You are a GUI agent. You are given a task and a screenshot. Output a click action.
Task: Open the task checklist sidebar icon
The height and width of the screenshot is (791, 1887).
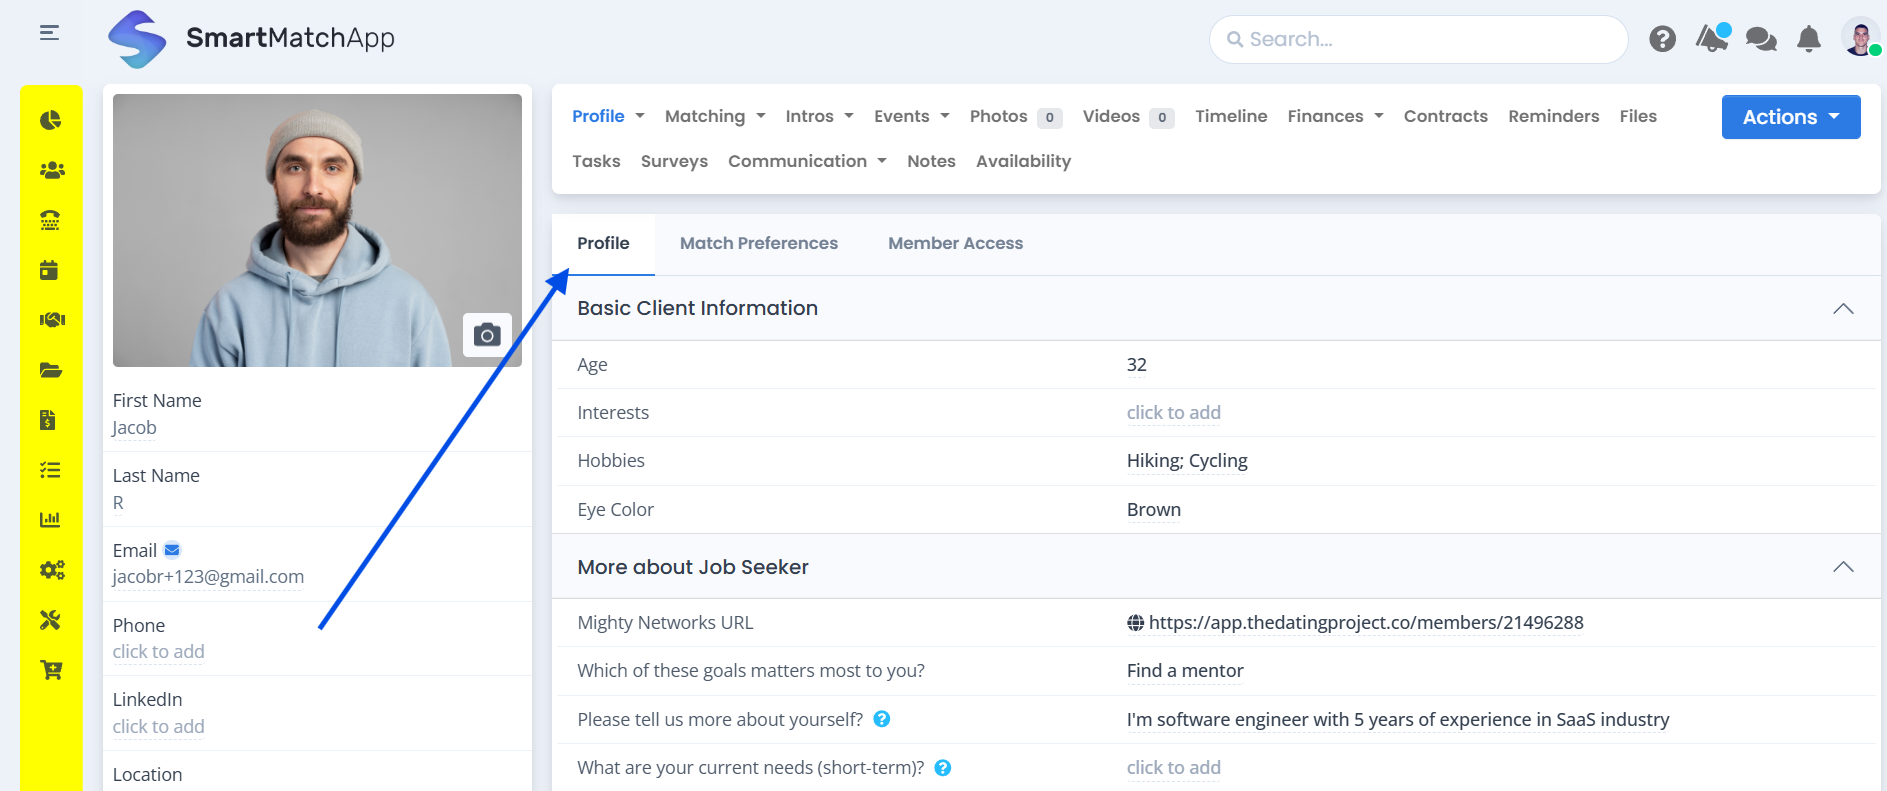(x=50, y=470)
